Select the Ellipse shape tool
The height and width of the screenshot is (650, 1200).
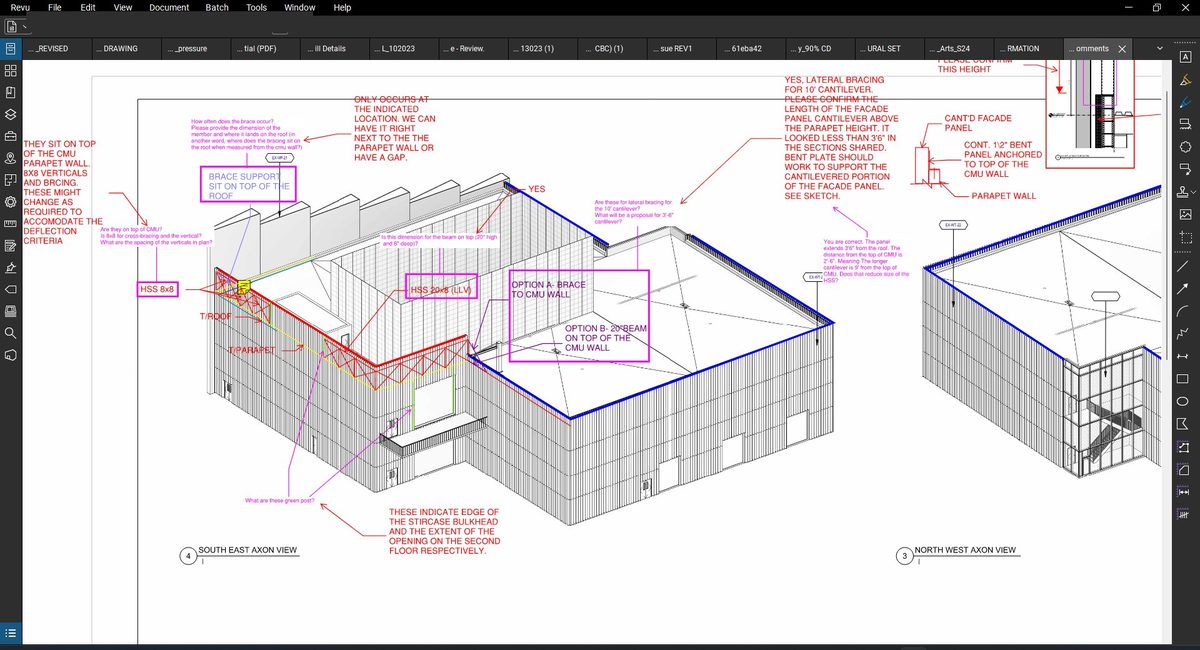pos(1186,402)
